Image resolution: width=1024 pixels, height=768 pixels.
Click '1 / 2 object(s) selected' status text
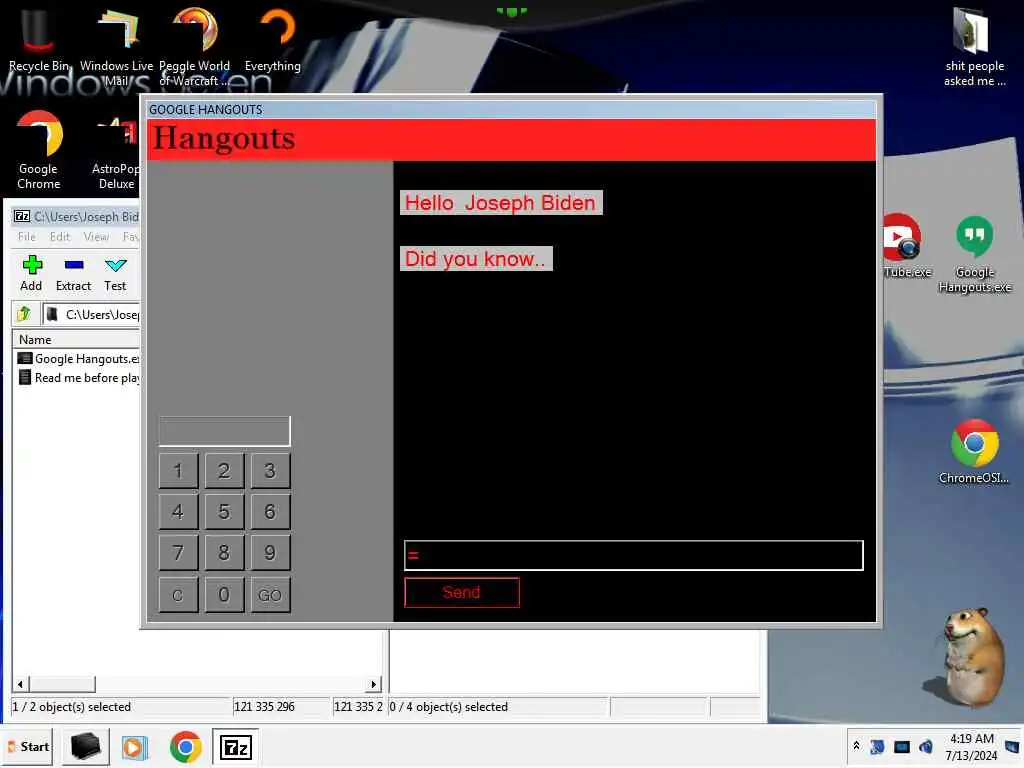coord(72,707)
